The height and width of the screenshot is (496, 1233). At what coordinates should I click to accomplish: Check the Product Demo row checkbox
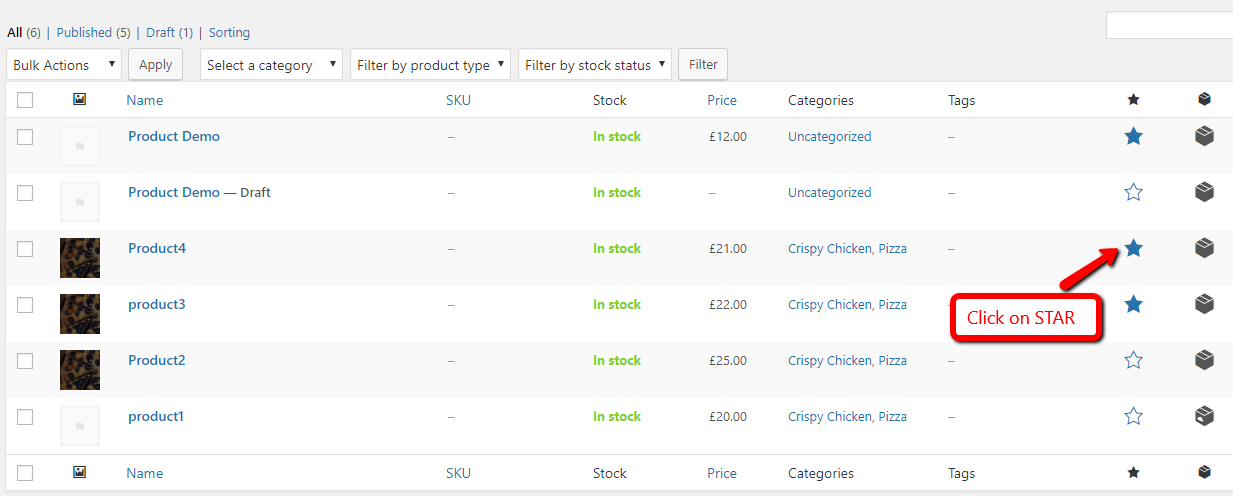click(25, 137)
